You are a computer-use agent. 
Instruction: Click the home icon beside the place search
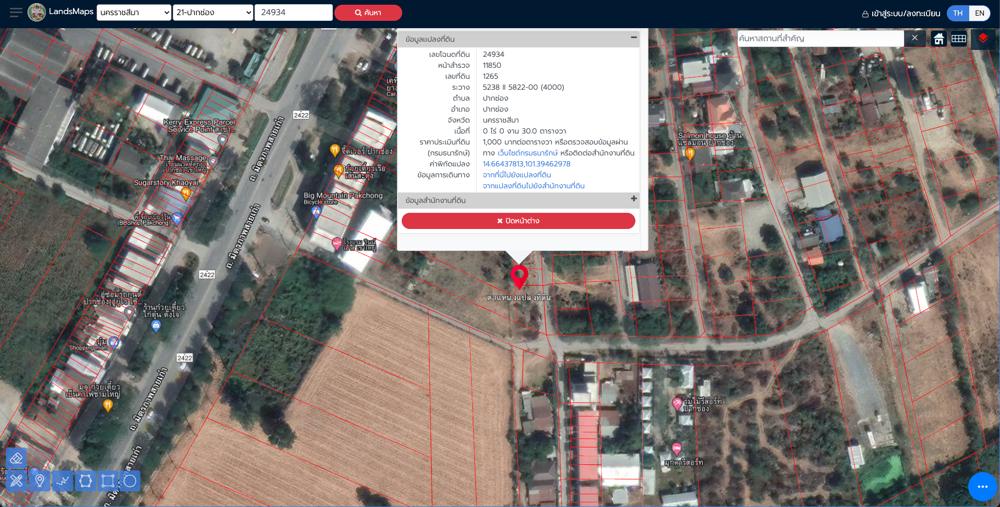point(939,39)
